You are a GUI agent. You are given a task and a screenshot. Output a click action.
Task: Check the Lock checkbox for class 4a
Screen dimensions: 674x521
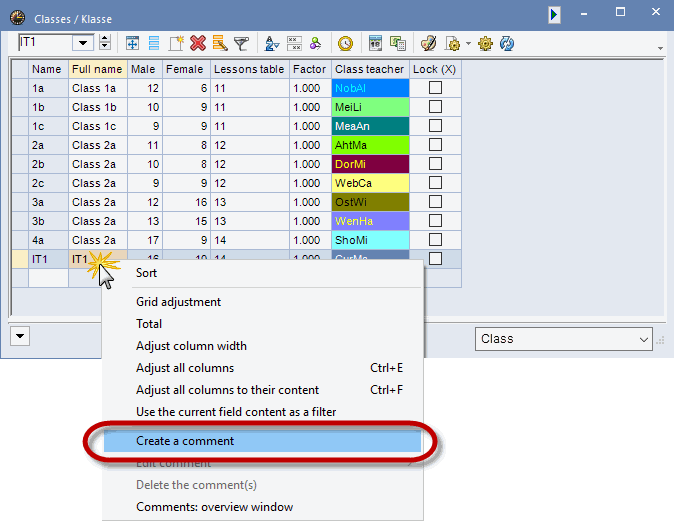(435, 240)
